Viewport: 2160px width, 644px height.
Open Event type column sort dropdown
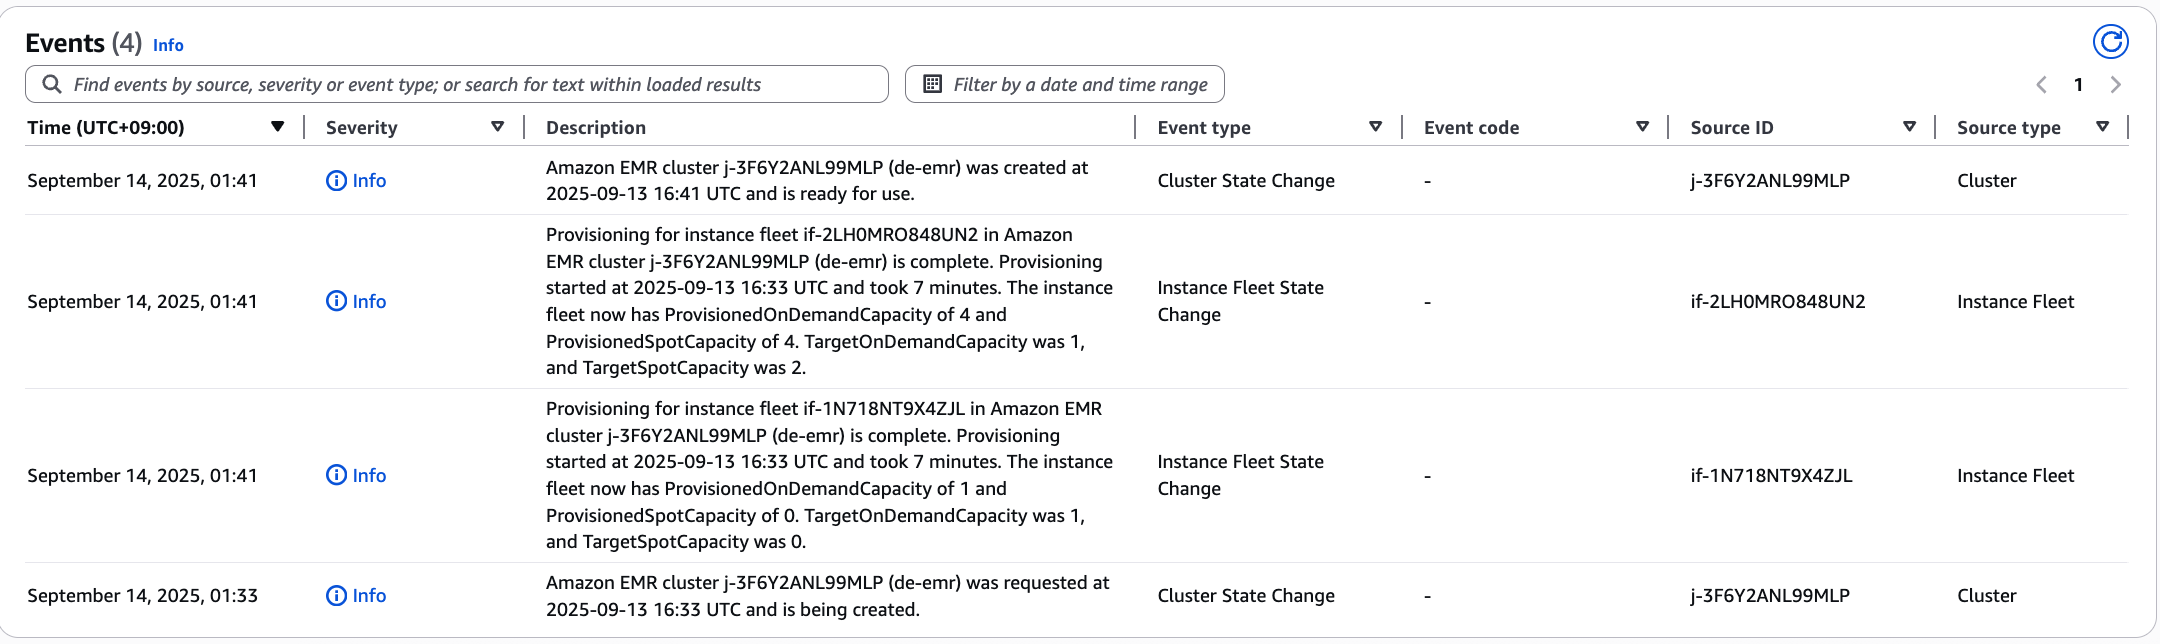pyautogui.click(x=1375, y=127)
